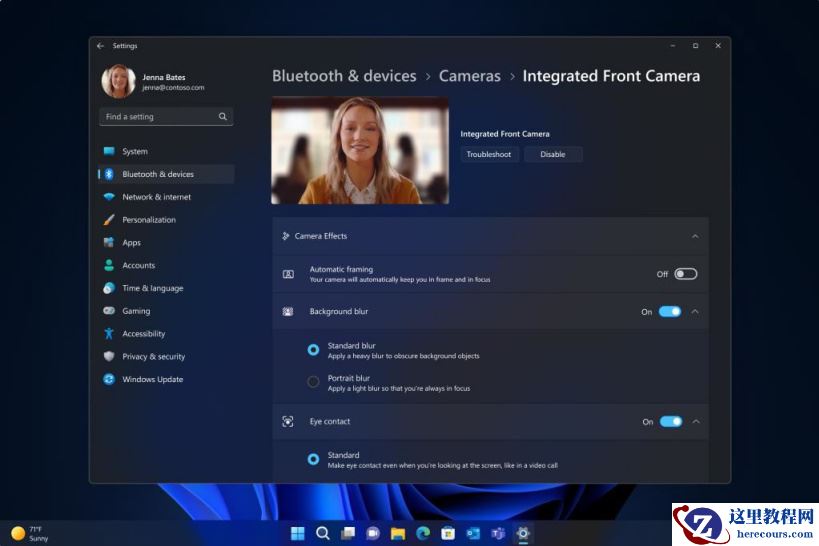Click the Windows Start button on taskbar
The width and height of the screenshot is (819, 546).
[298, 533]
